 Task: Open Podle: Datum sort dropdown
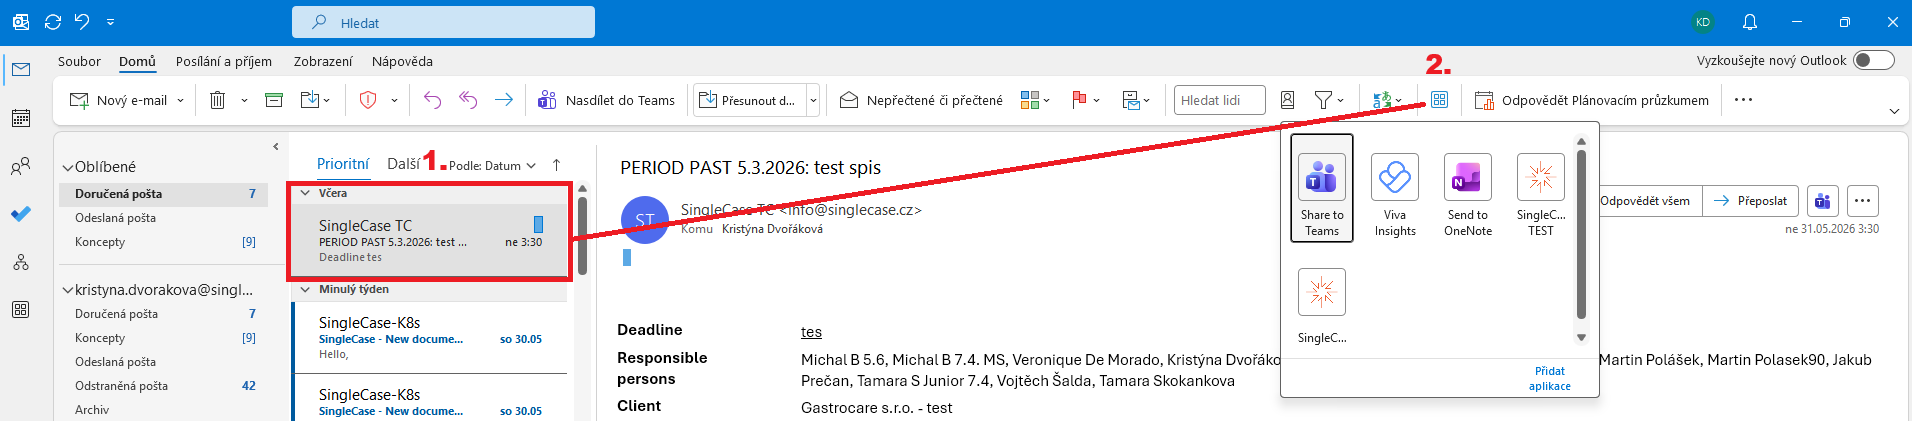click(492, 166)
